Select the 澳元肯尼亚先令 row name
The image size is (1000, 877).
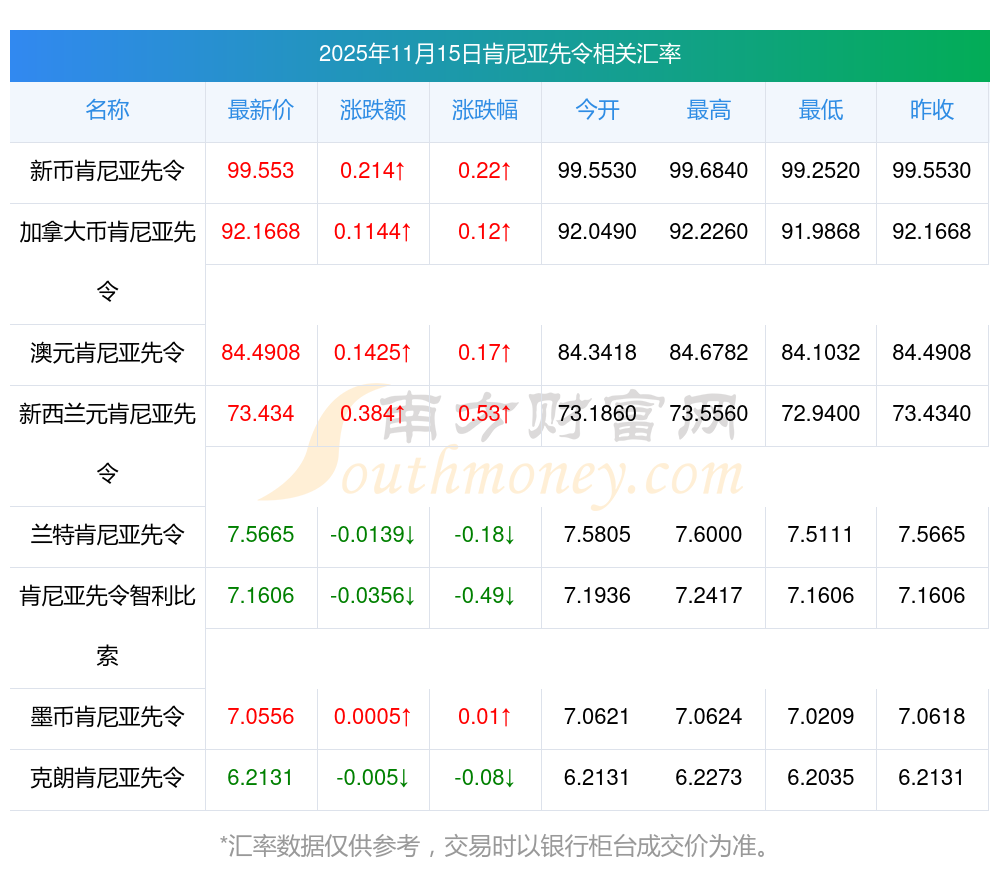(x=107, y=353)
